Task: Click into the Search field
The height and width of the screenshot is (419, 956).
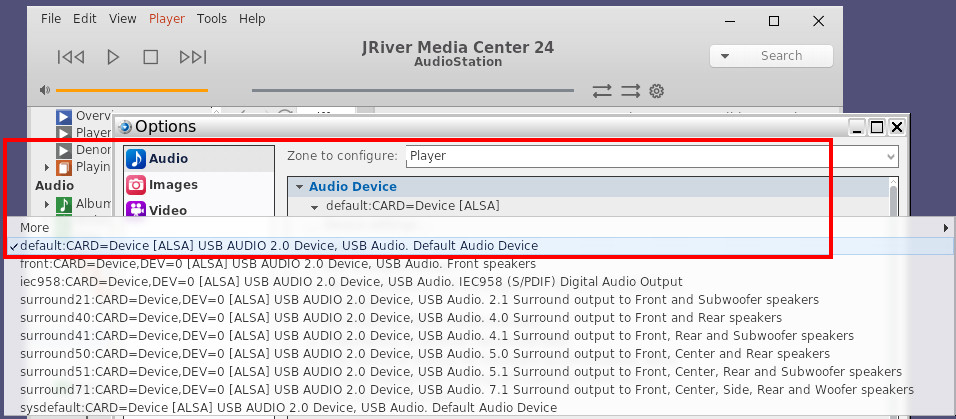Action: [781, 56]
